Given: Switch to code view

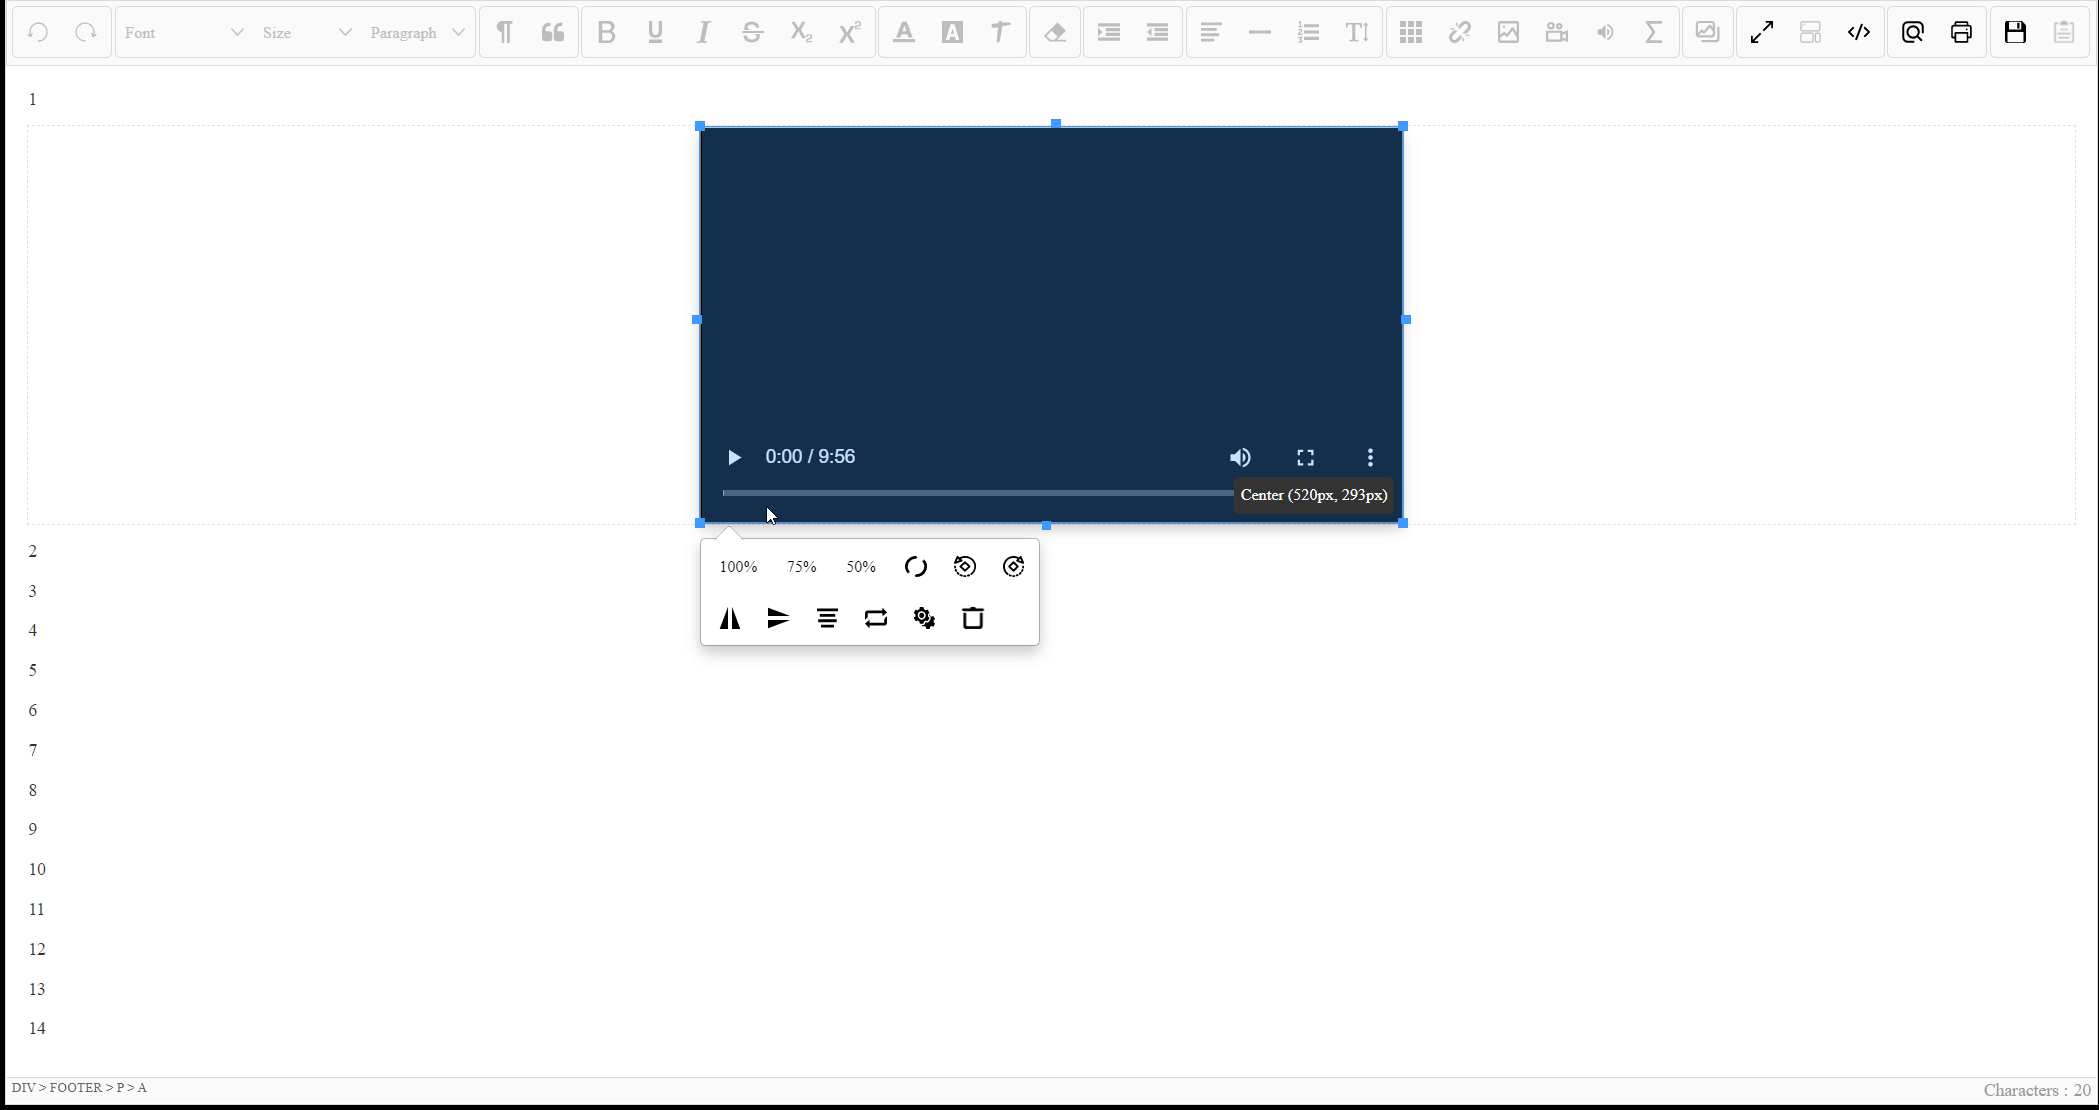Looking at the screenshot, I should pyautogui.click(x=1859, y=32).
